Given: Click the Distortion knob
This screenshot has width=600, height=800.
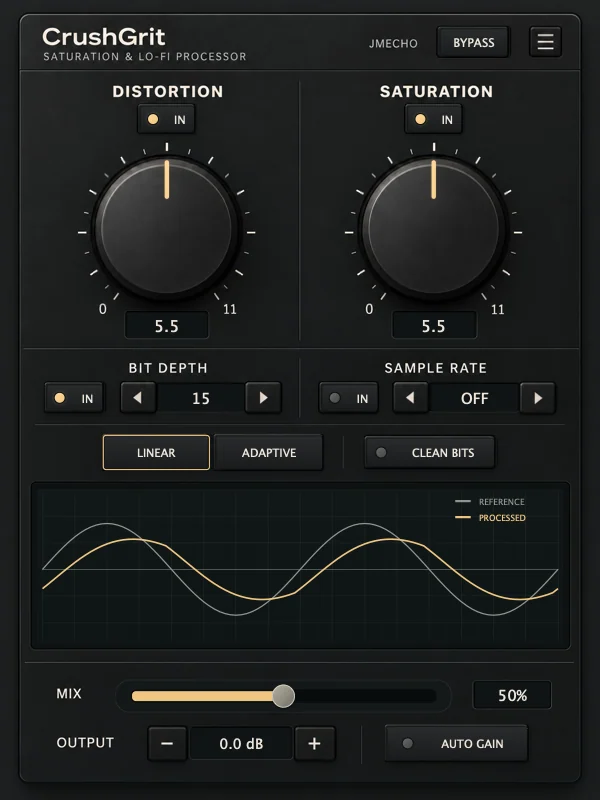Looking at the screenshot, I should click(166, 228).
